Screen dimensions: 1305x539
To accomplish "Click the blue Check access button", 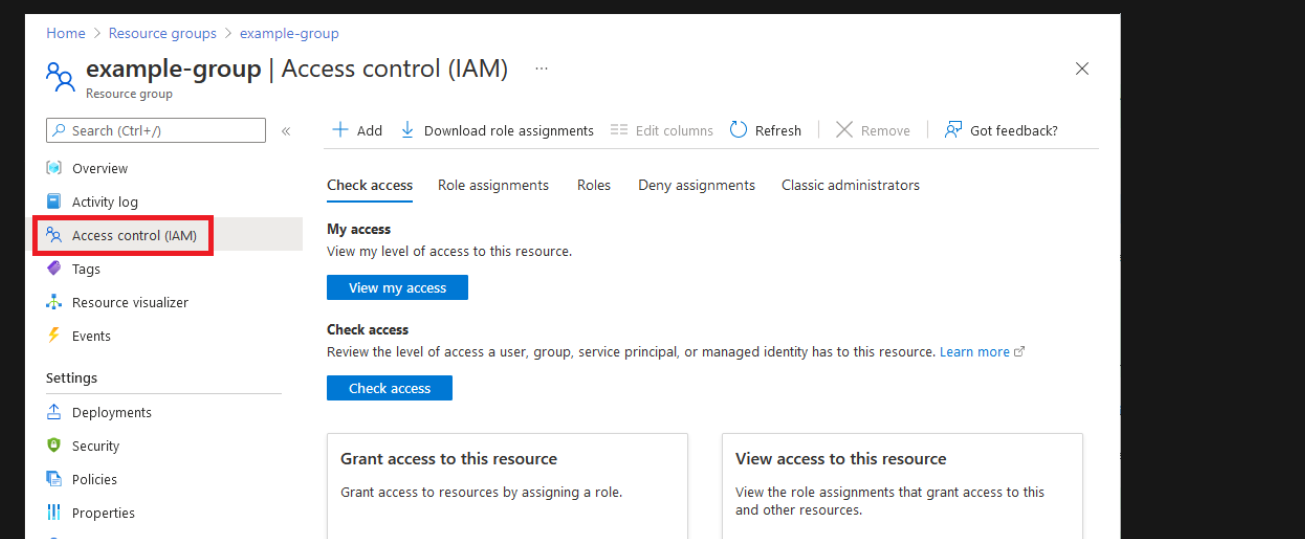I will [x=389, y=388].
